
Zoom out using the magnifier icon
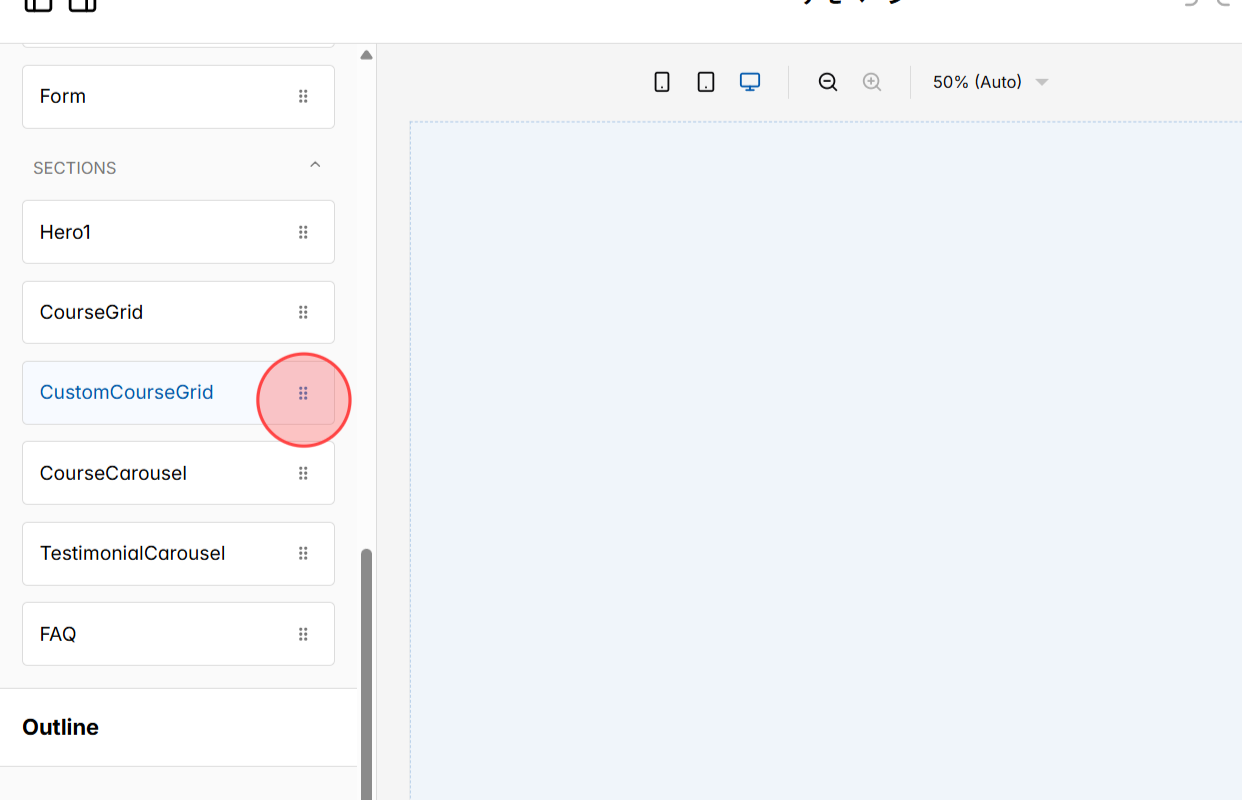827,82
